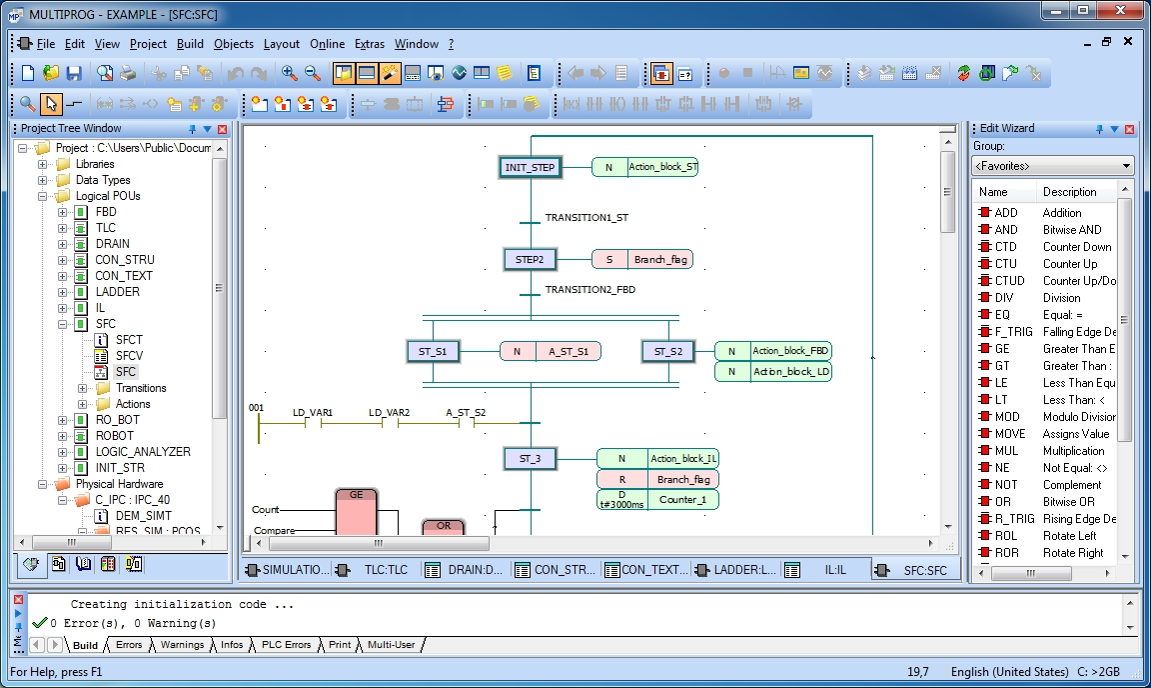Zoom out with the minus magnifier icon

313,73
